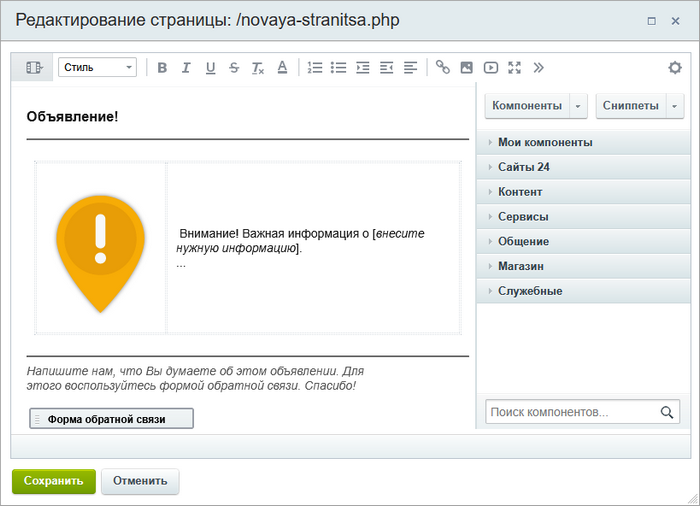This screenshot has height=506, width=700.
Task: Open editor settings gear
Action: point(675,68)
